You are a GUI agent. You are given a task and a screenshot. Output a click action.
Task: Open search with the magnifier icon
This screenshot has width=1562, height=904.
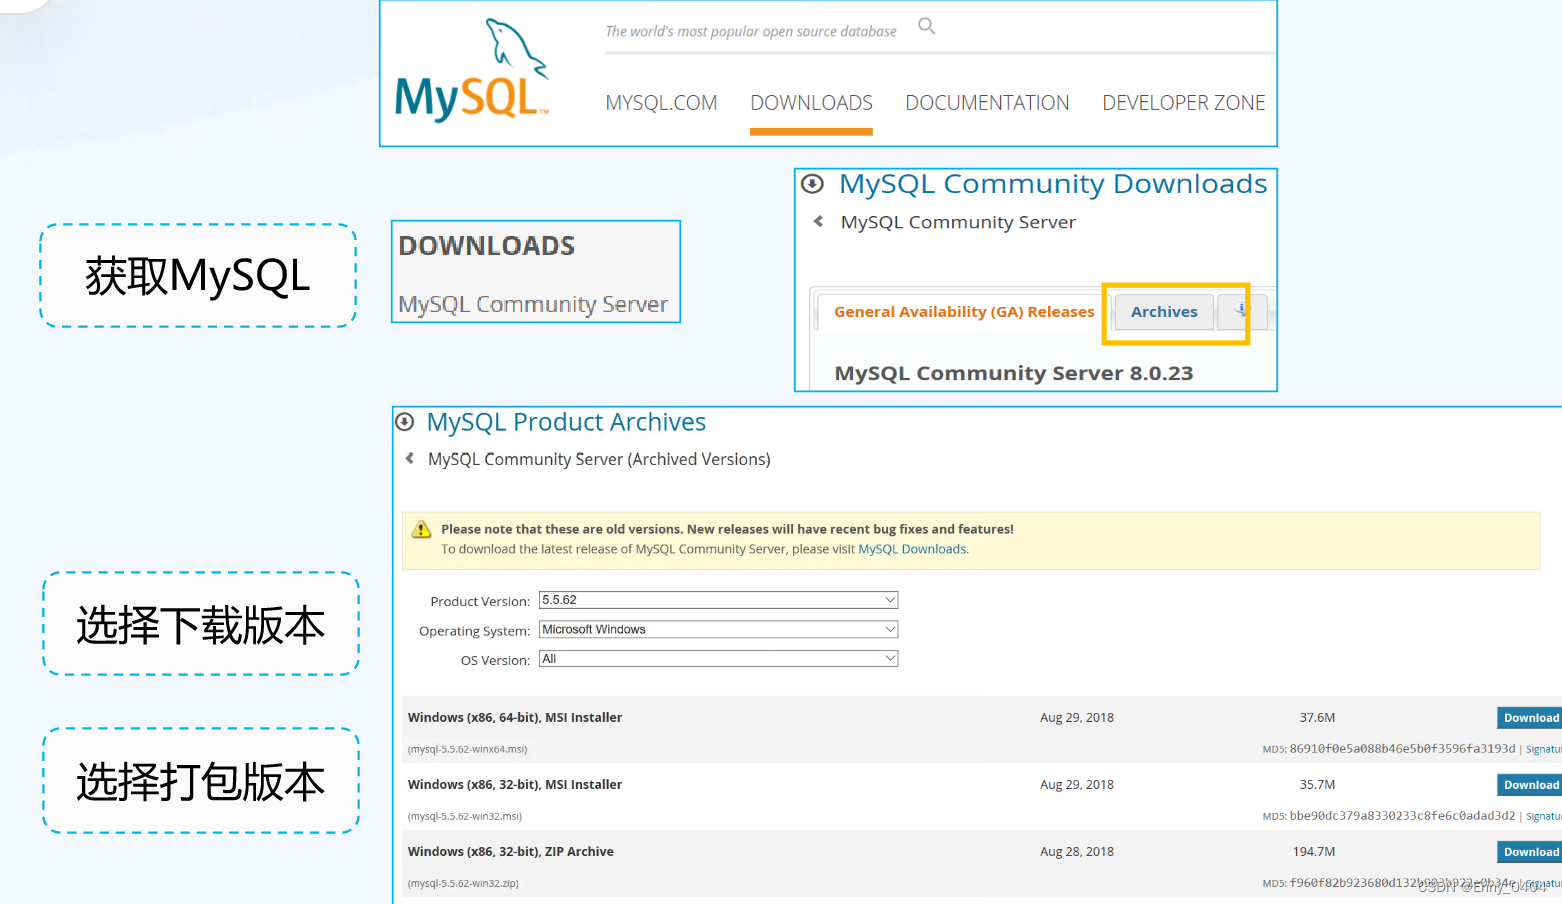tap(925, 25)
